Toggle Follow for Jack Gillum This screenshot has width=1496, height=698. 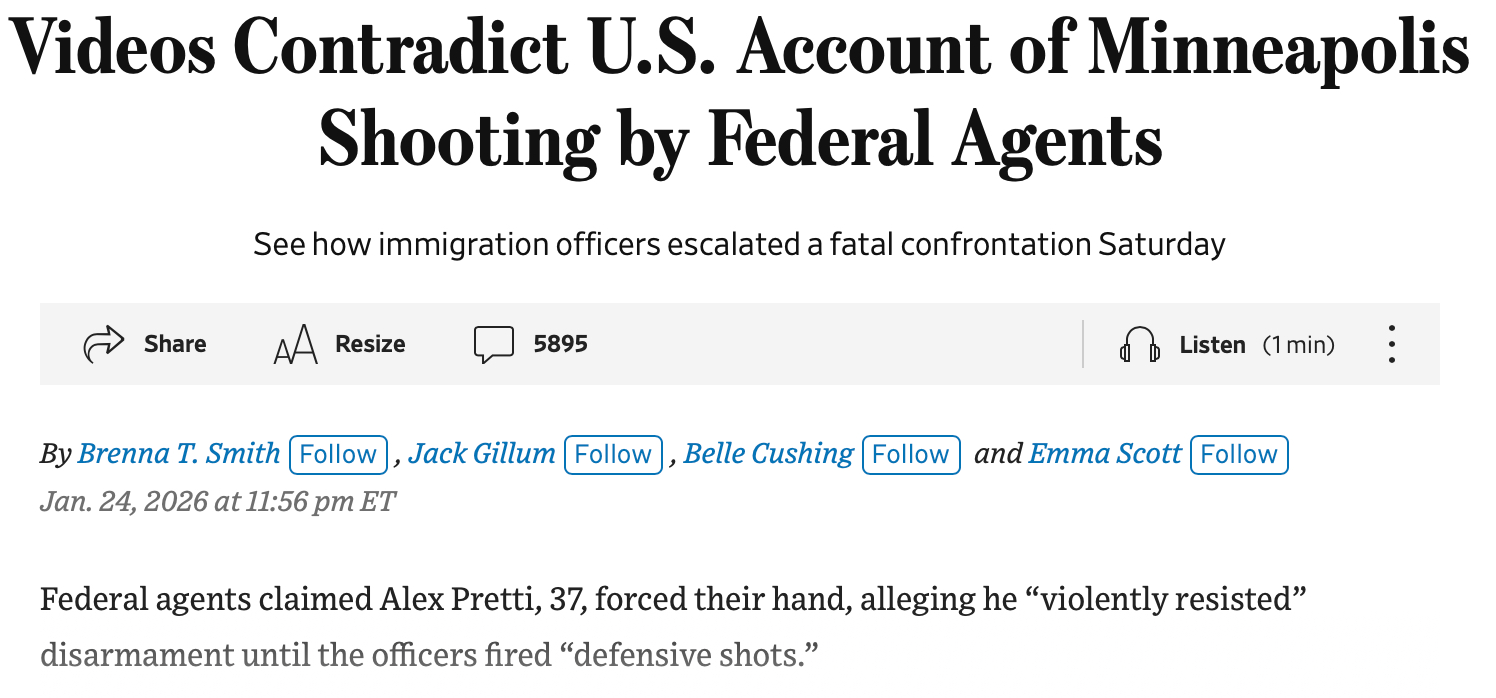coord(613,455)
